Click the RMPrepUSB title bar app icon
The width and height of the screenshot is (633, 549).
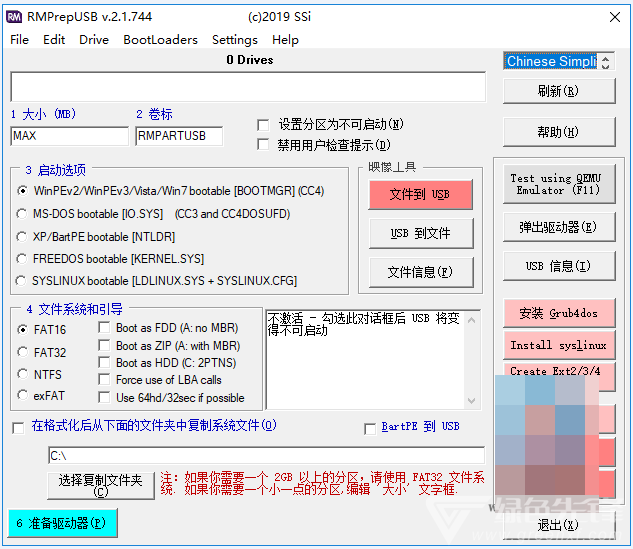(14, 17)
